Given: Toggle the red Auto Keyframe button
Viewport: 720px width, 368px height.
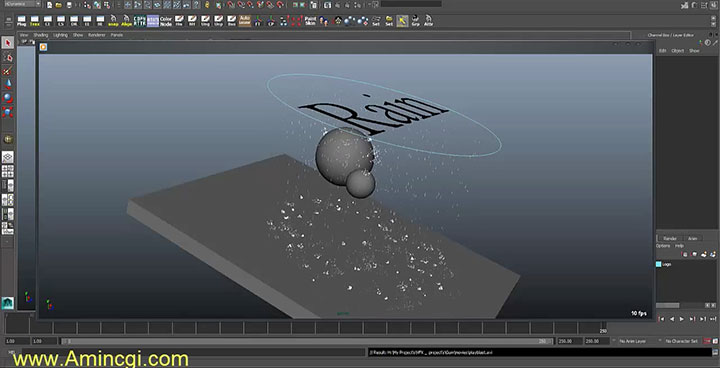Looking at the screenshot, I should (x=708, y=341).
